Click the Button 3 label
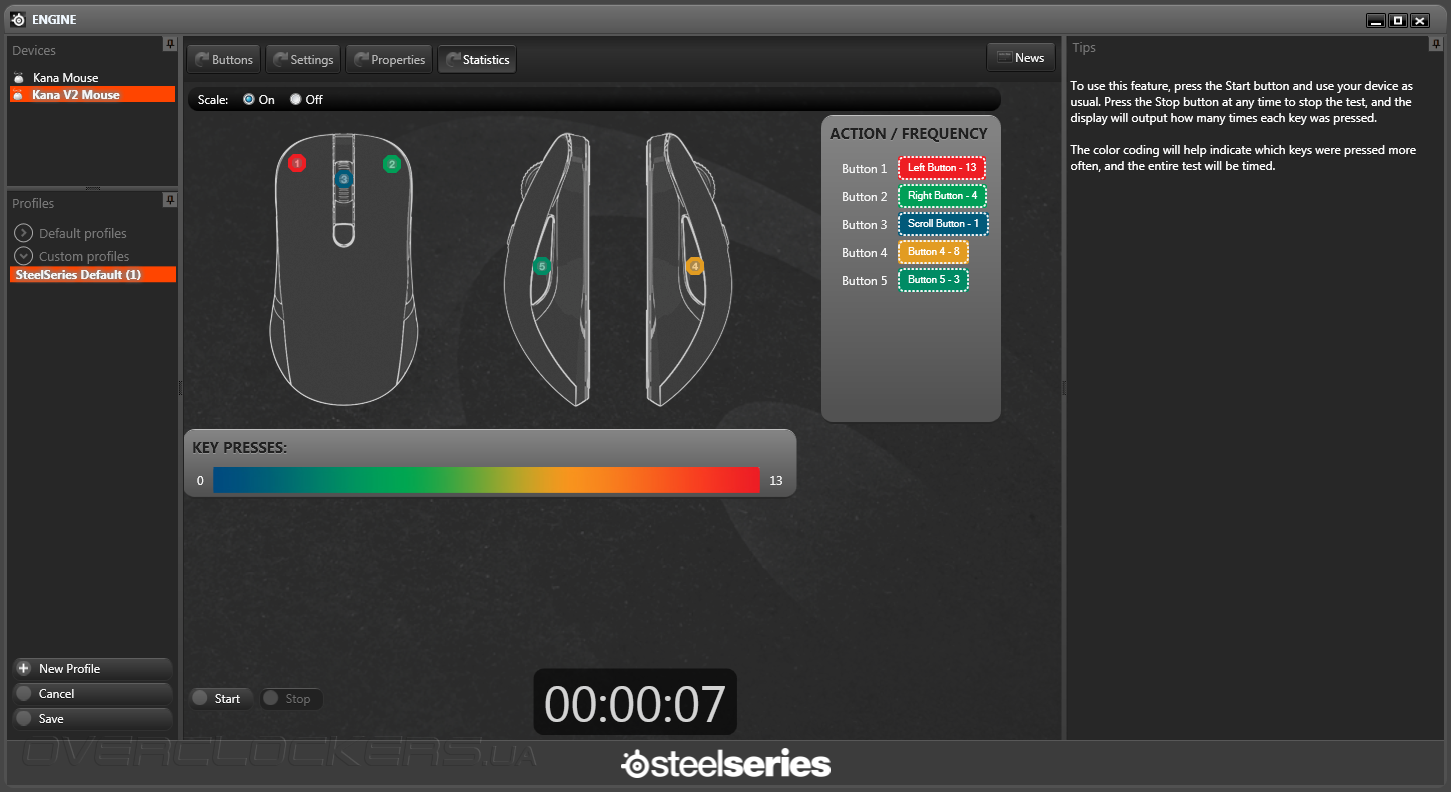Screen dimensions: 1451x792 865,225
